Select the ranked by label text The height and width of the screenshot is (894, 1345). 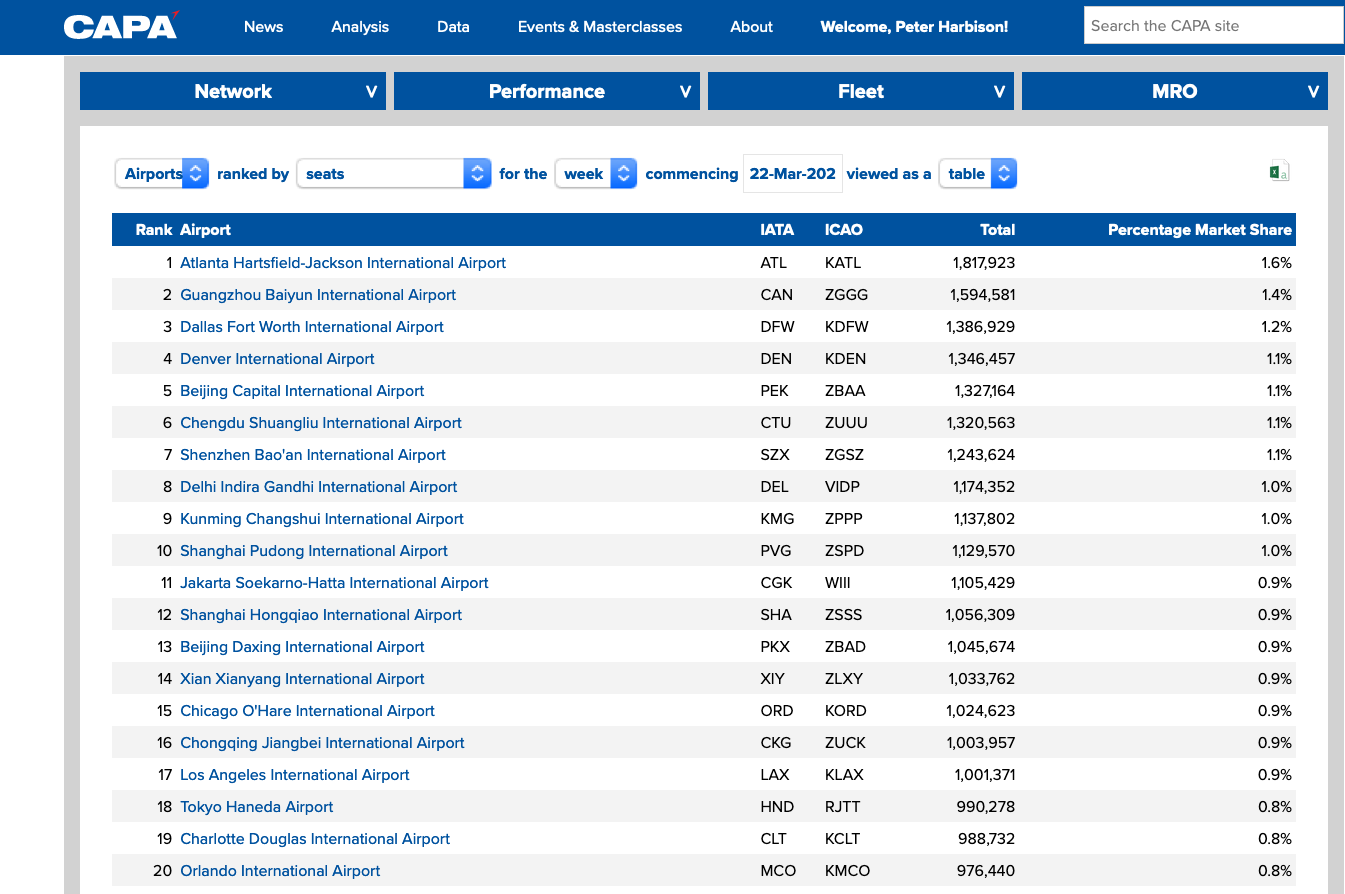tap(253, 174)
